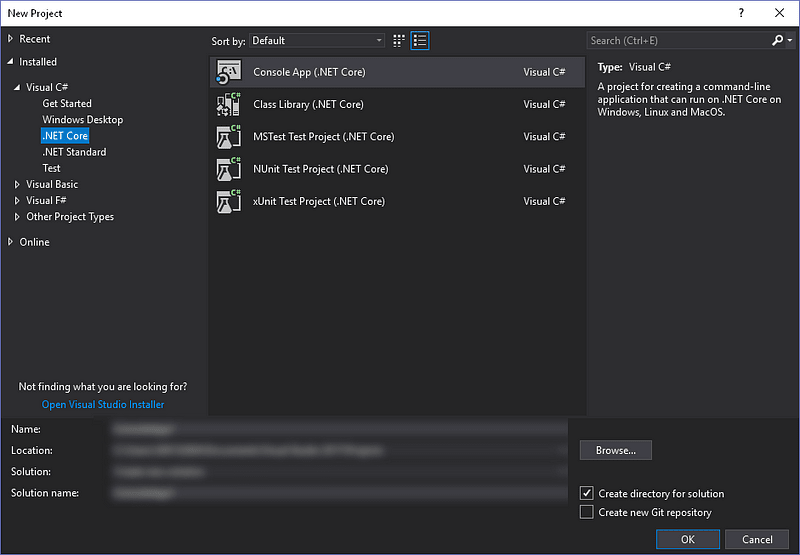Image resolution: width=800 pixels, height=555 pixels.
Task: Open the help question mark button
Action: 741,13
